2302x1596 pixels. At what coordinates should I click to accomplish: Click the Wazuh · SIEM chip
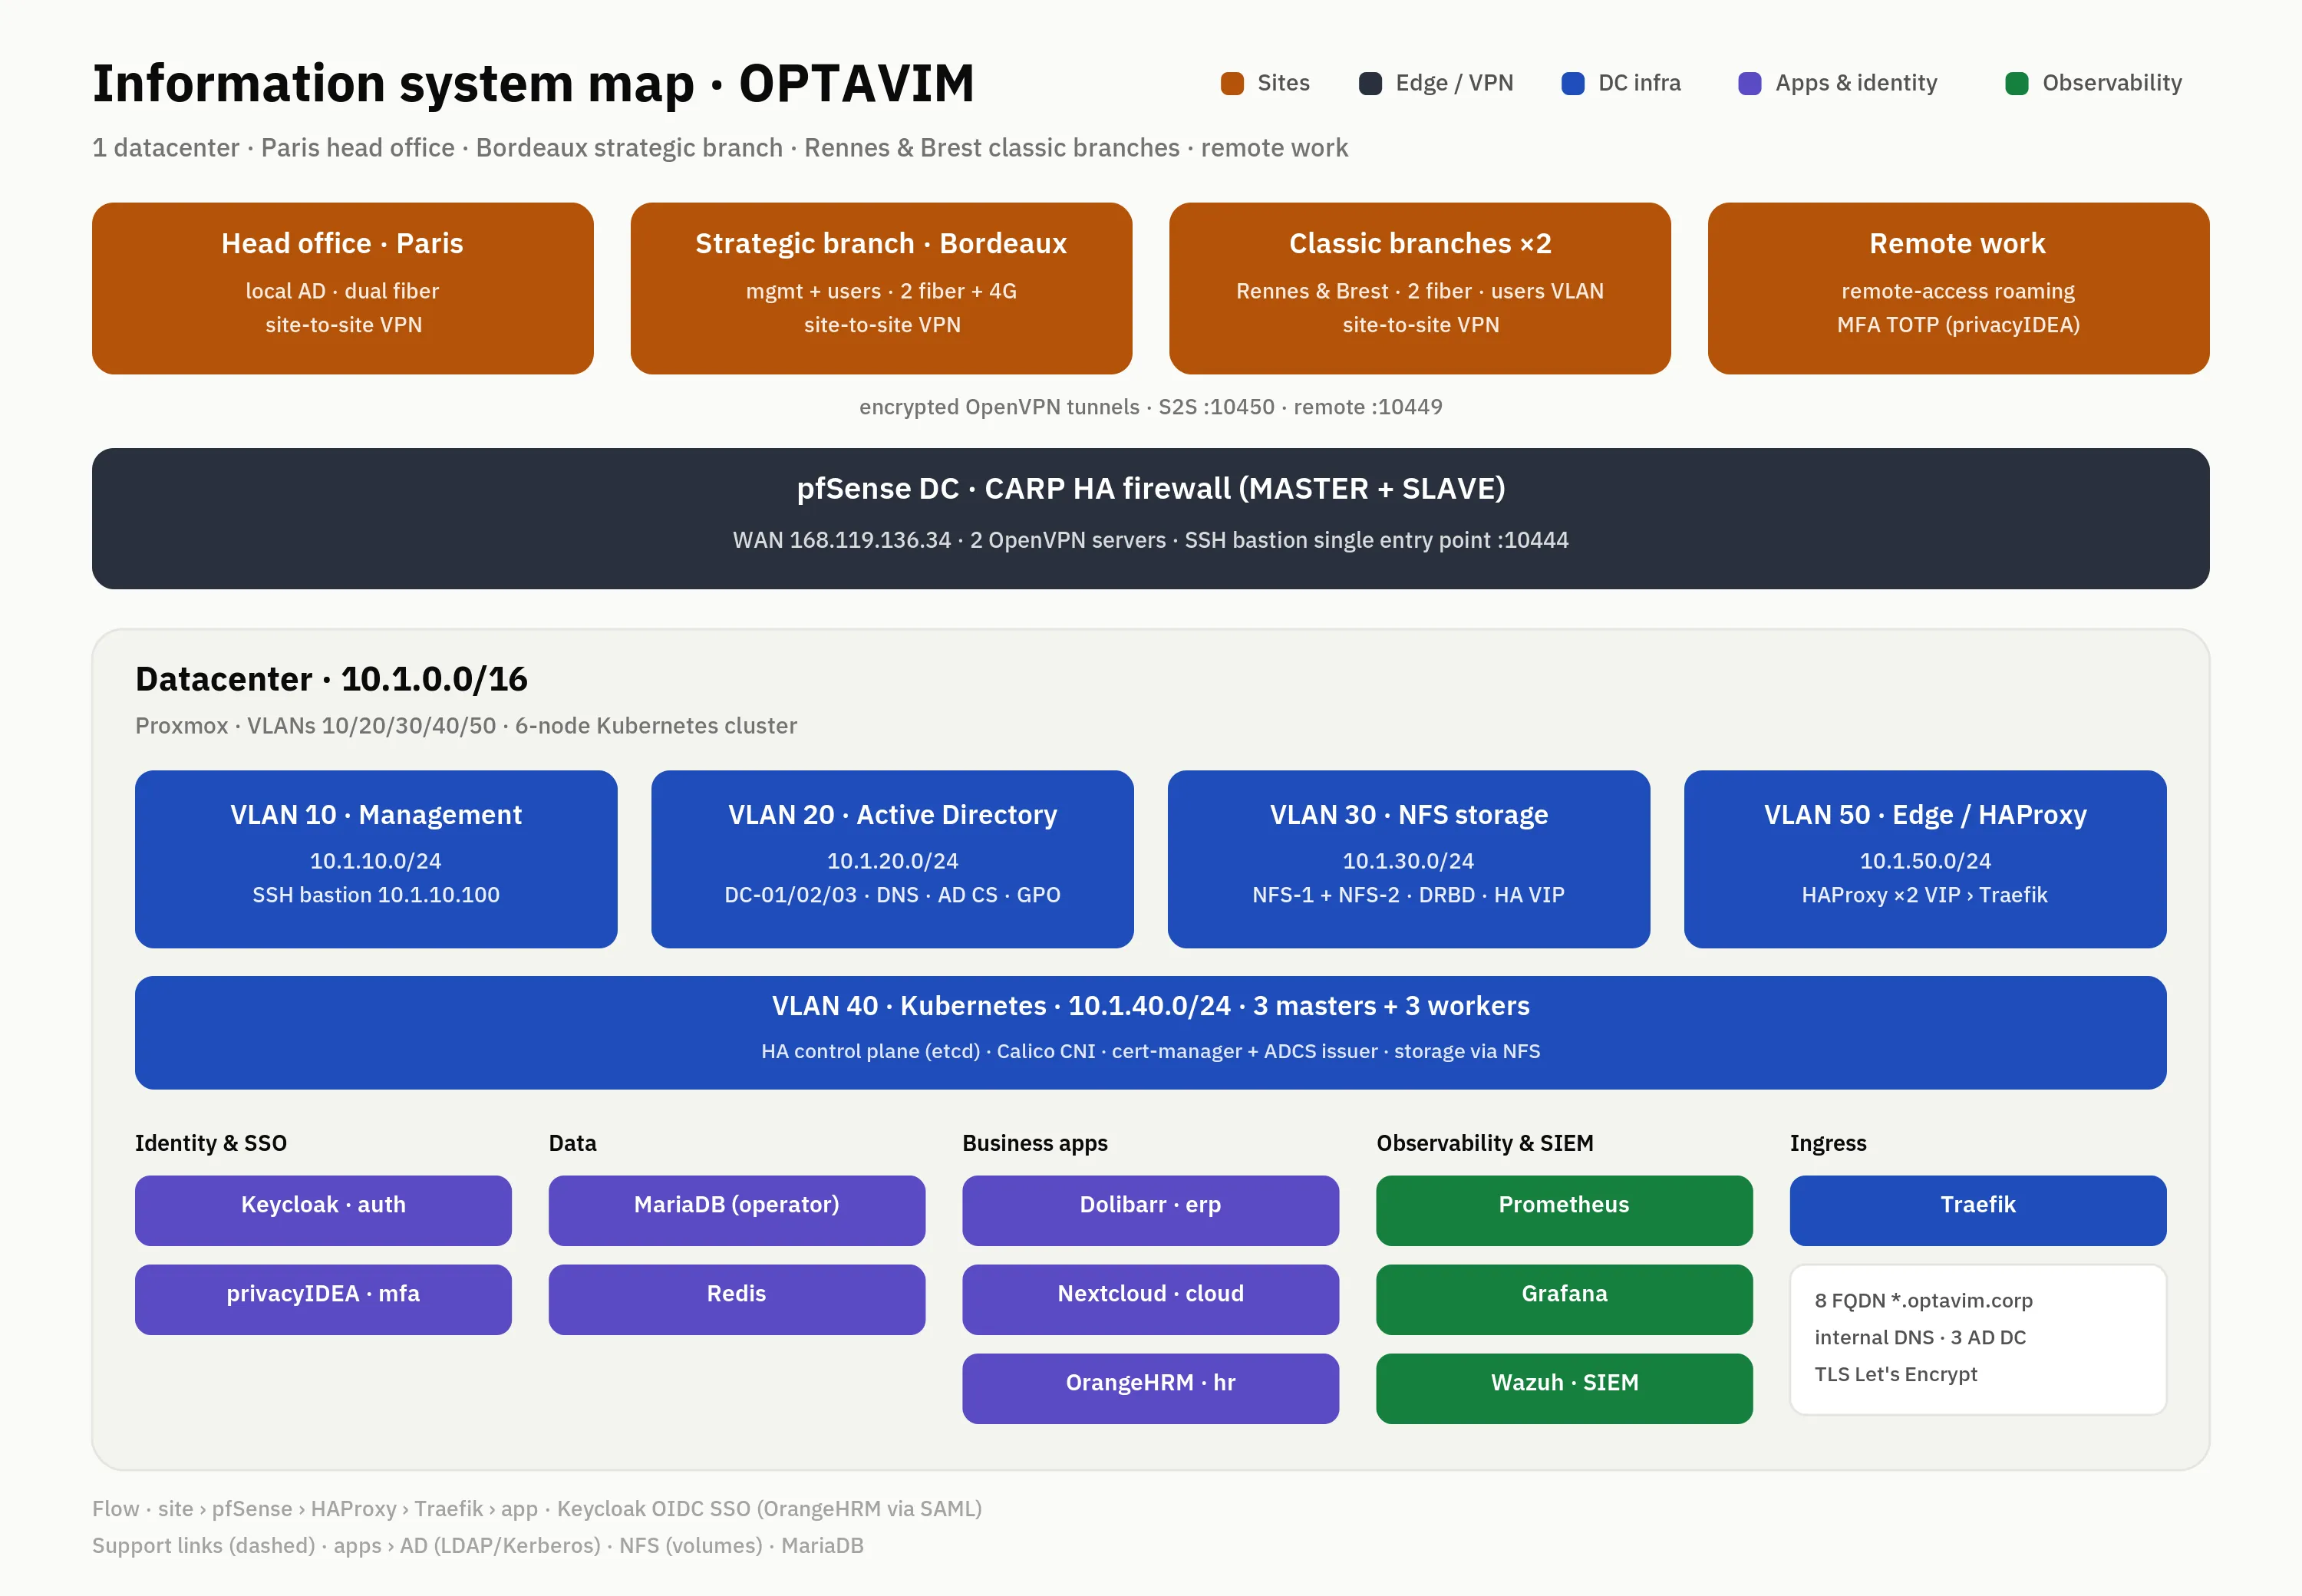coord(1564,1388)
